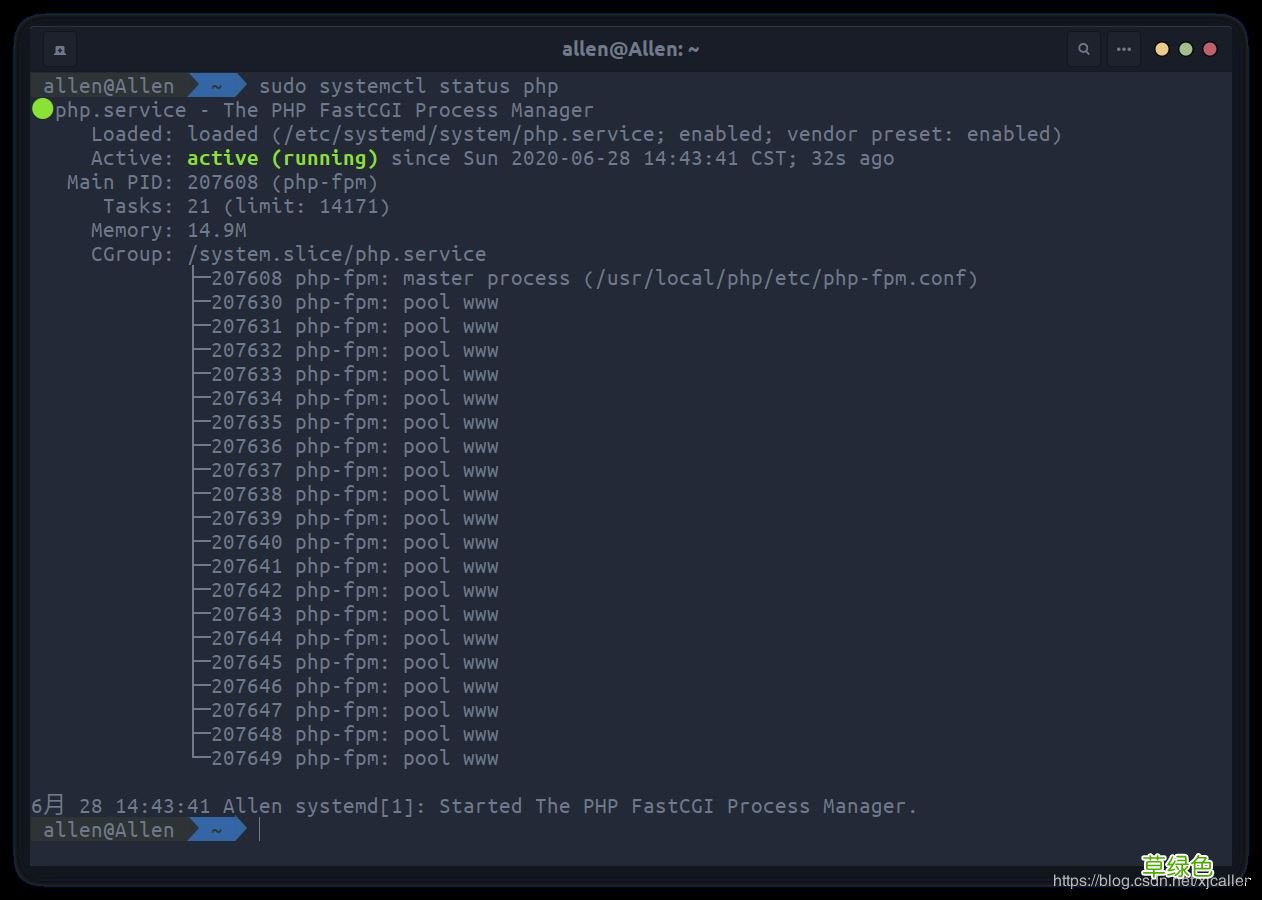Select the allen@Allen prompt label

tap(110, 86)
